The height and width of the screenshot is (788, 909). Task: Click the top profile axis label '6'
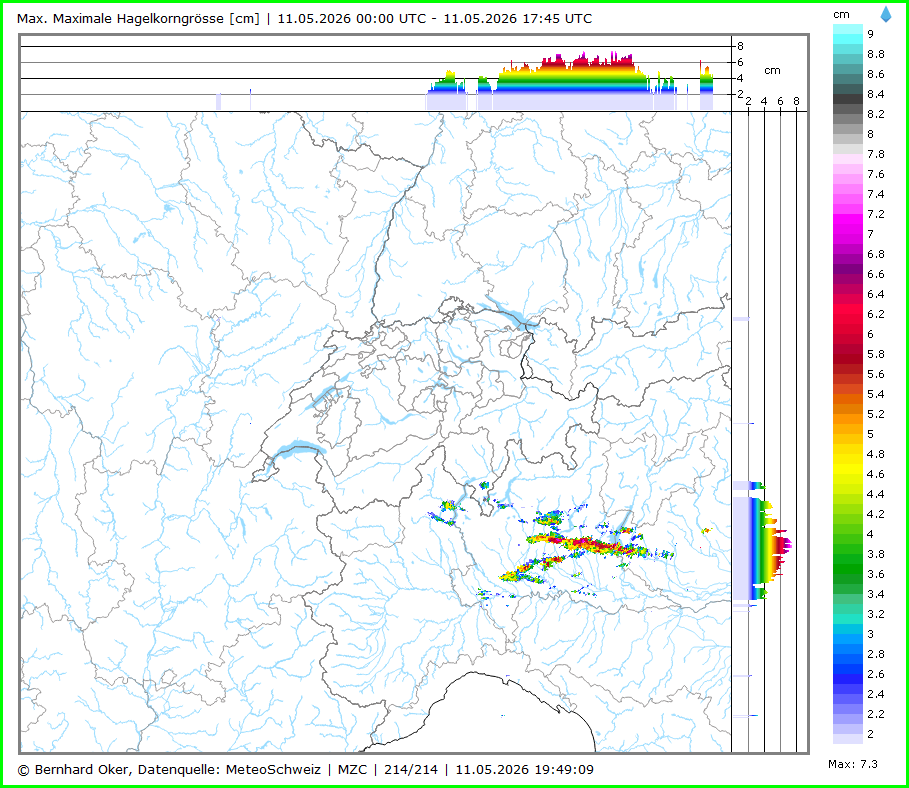click(740, 62)
